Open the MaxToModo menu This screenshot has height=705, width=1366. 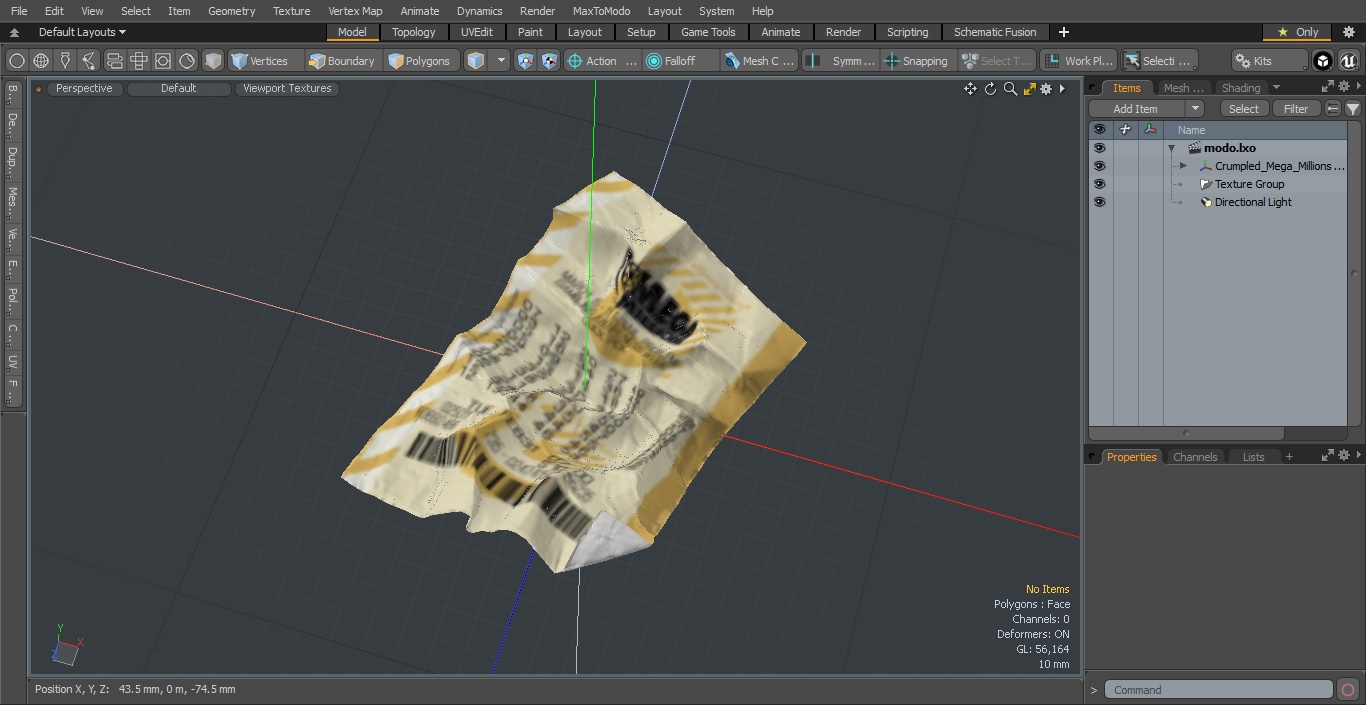[601, 11]
